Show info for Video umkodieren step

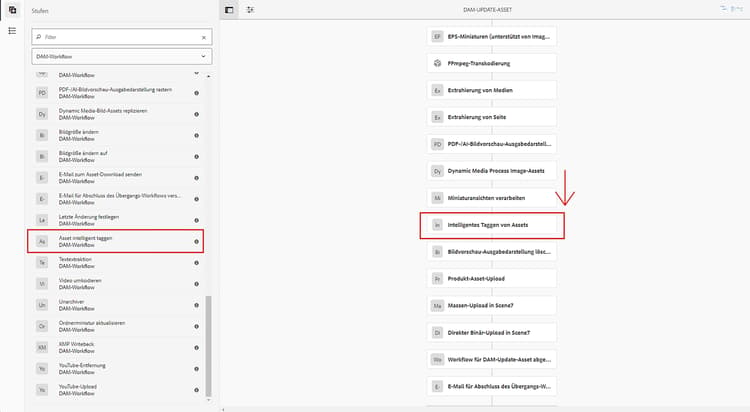tap(197, 284)
